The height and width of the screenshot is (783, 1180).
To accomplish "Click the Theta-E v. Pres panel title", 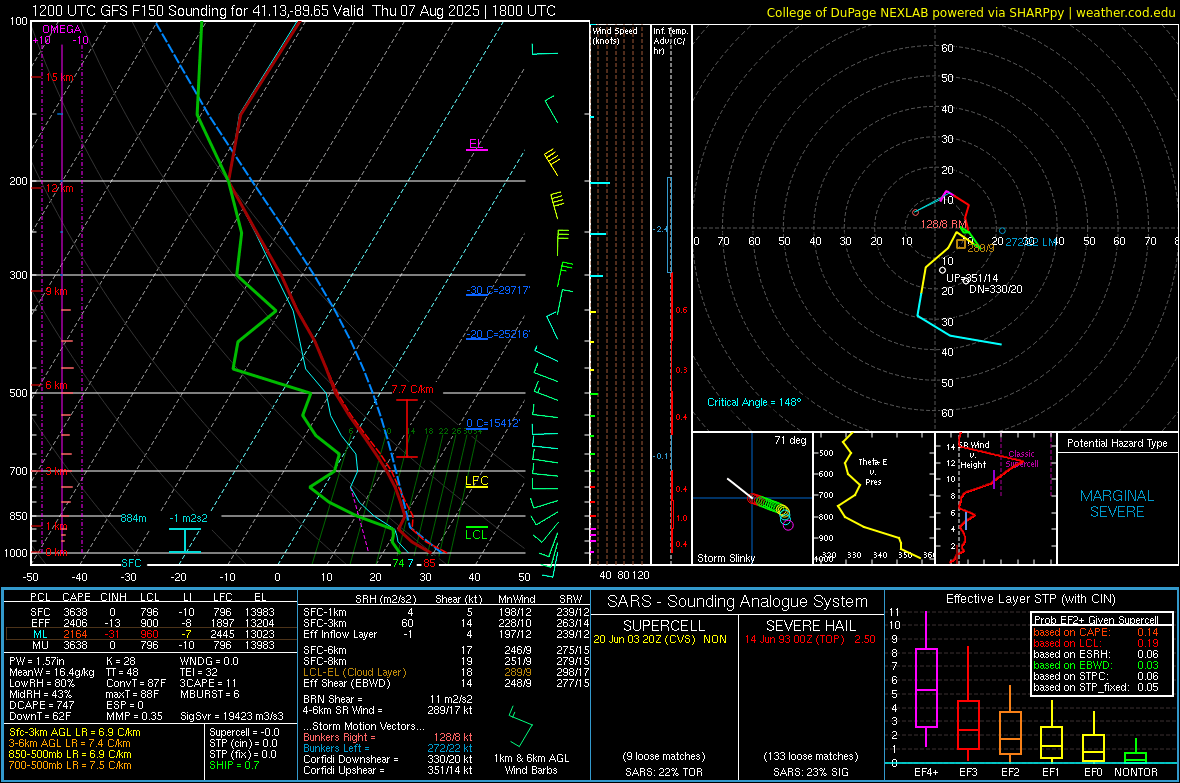I will [872, 471].
